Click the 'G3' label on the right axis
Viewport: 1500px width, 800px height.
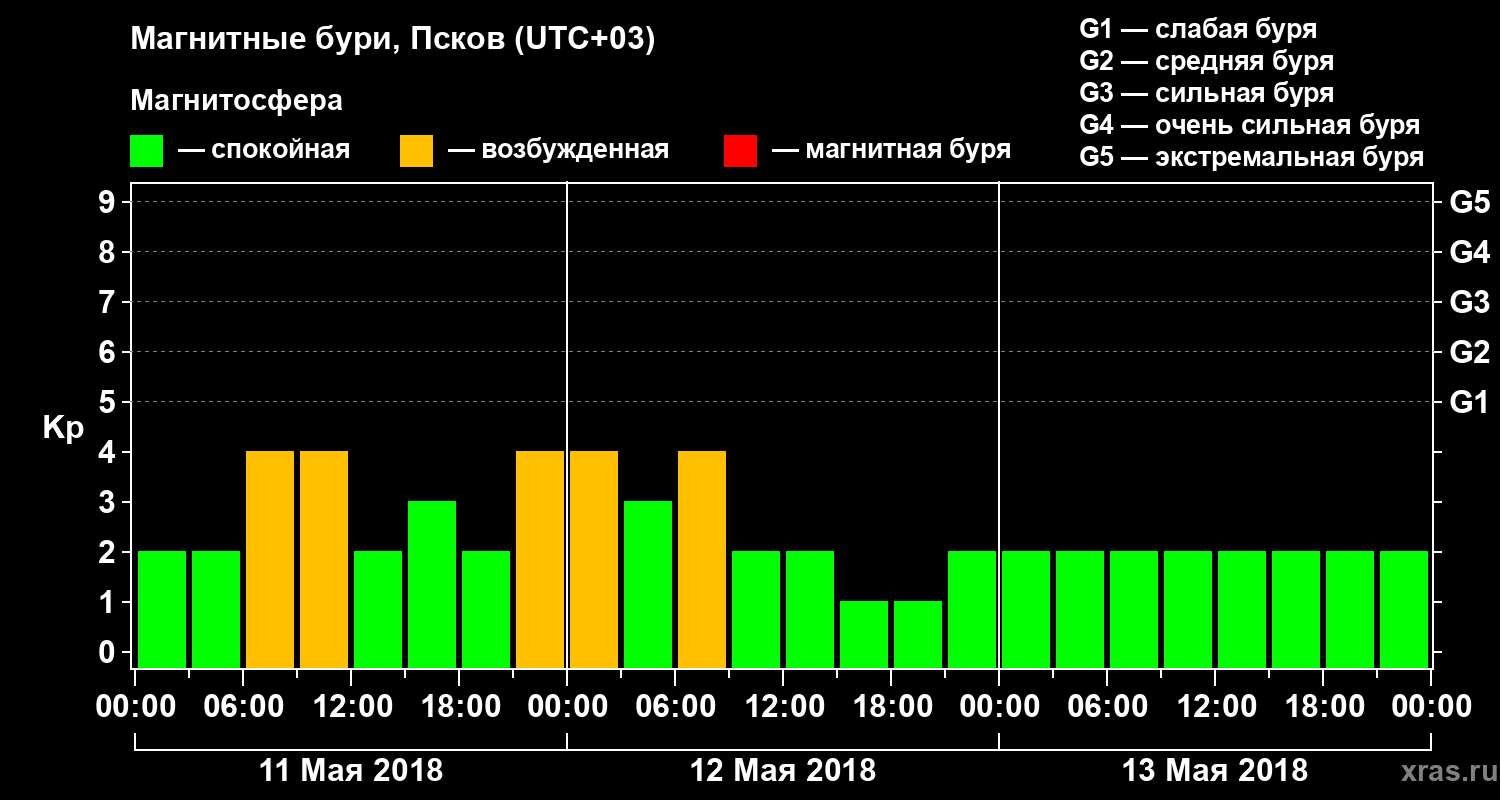(1469, 302)
